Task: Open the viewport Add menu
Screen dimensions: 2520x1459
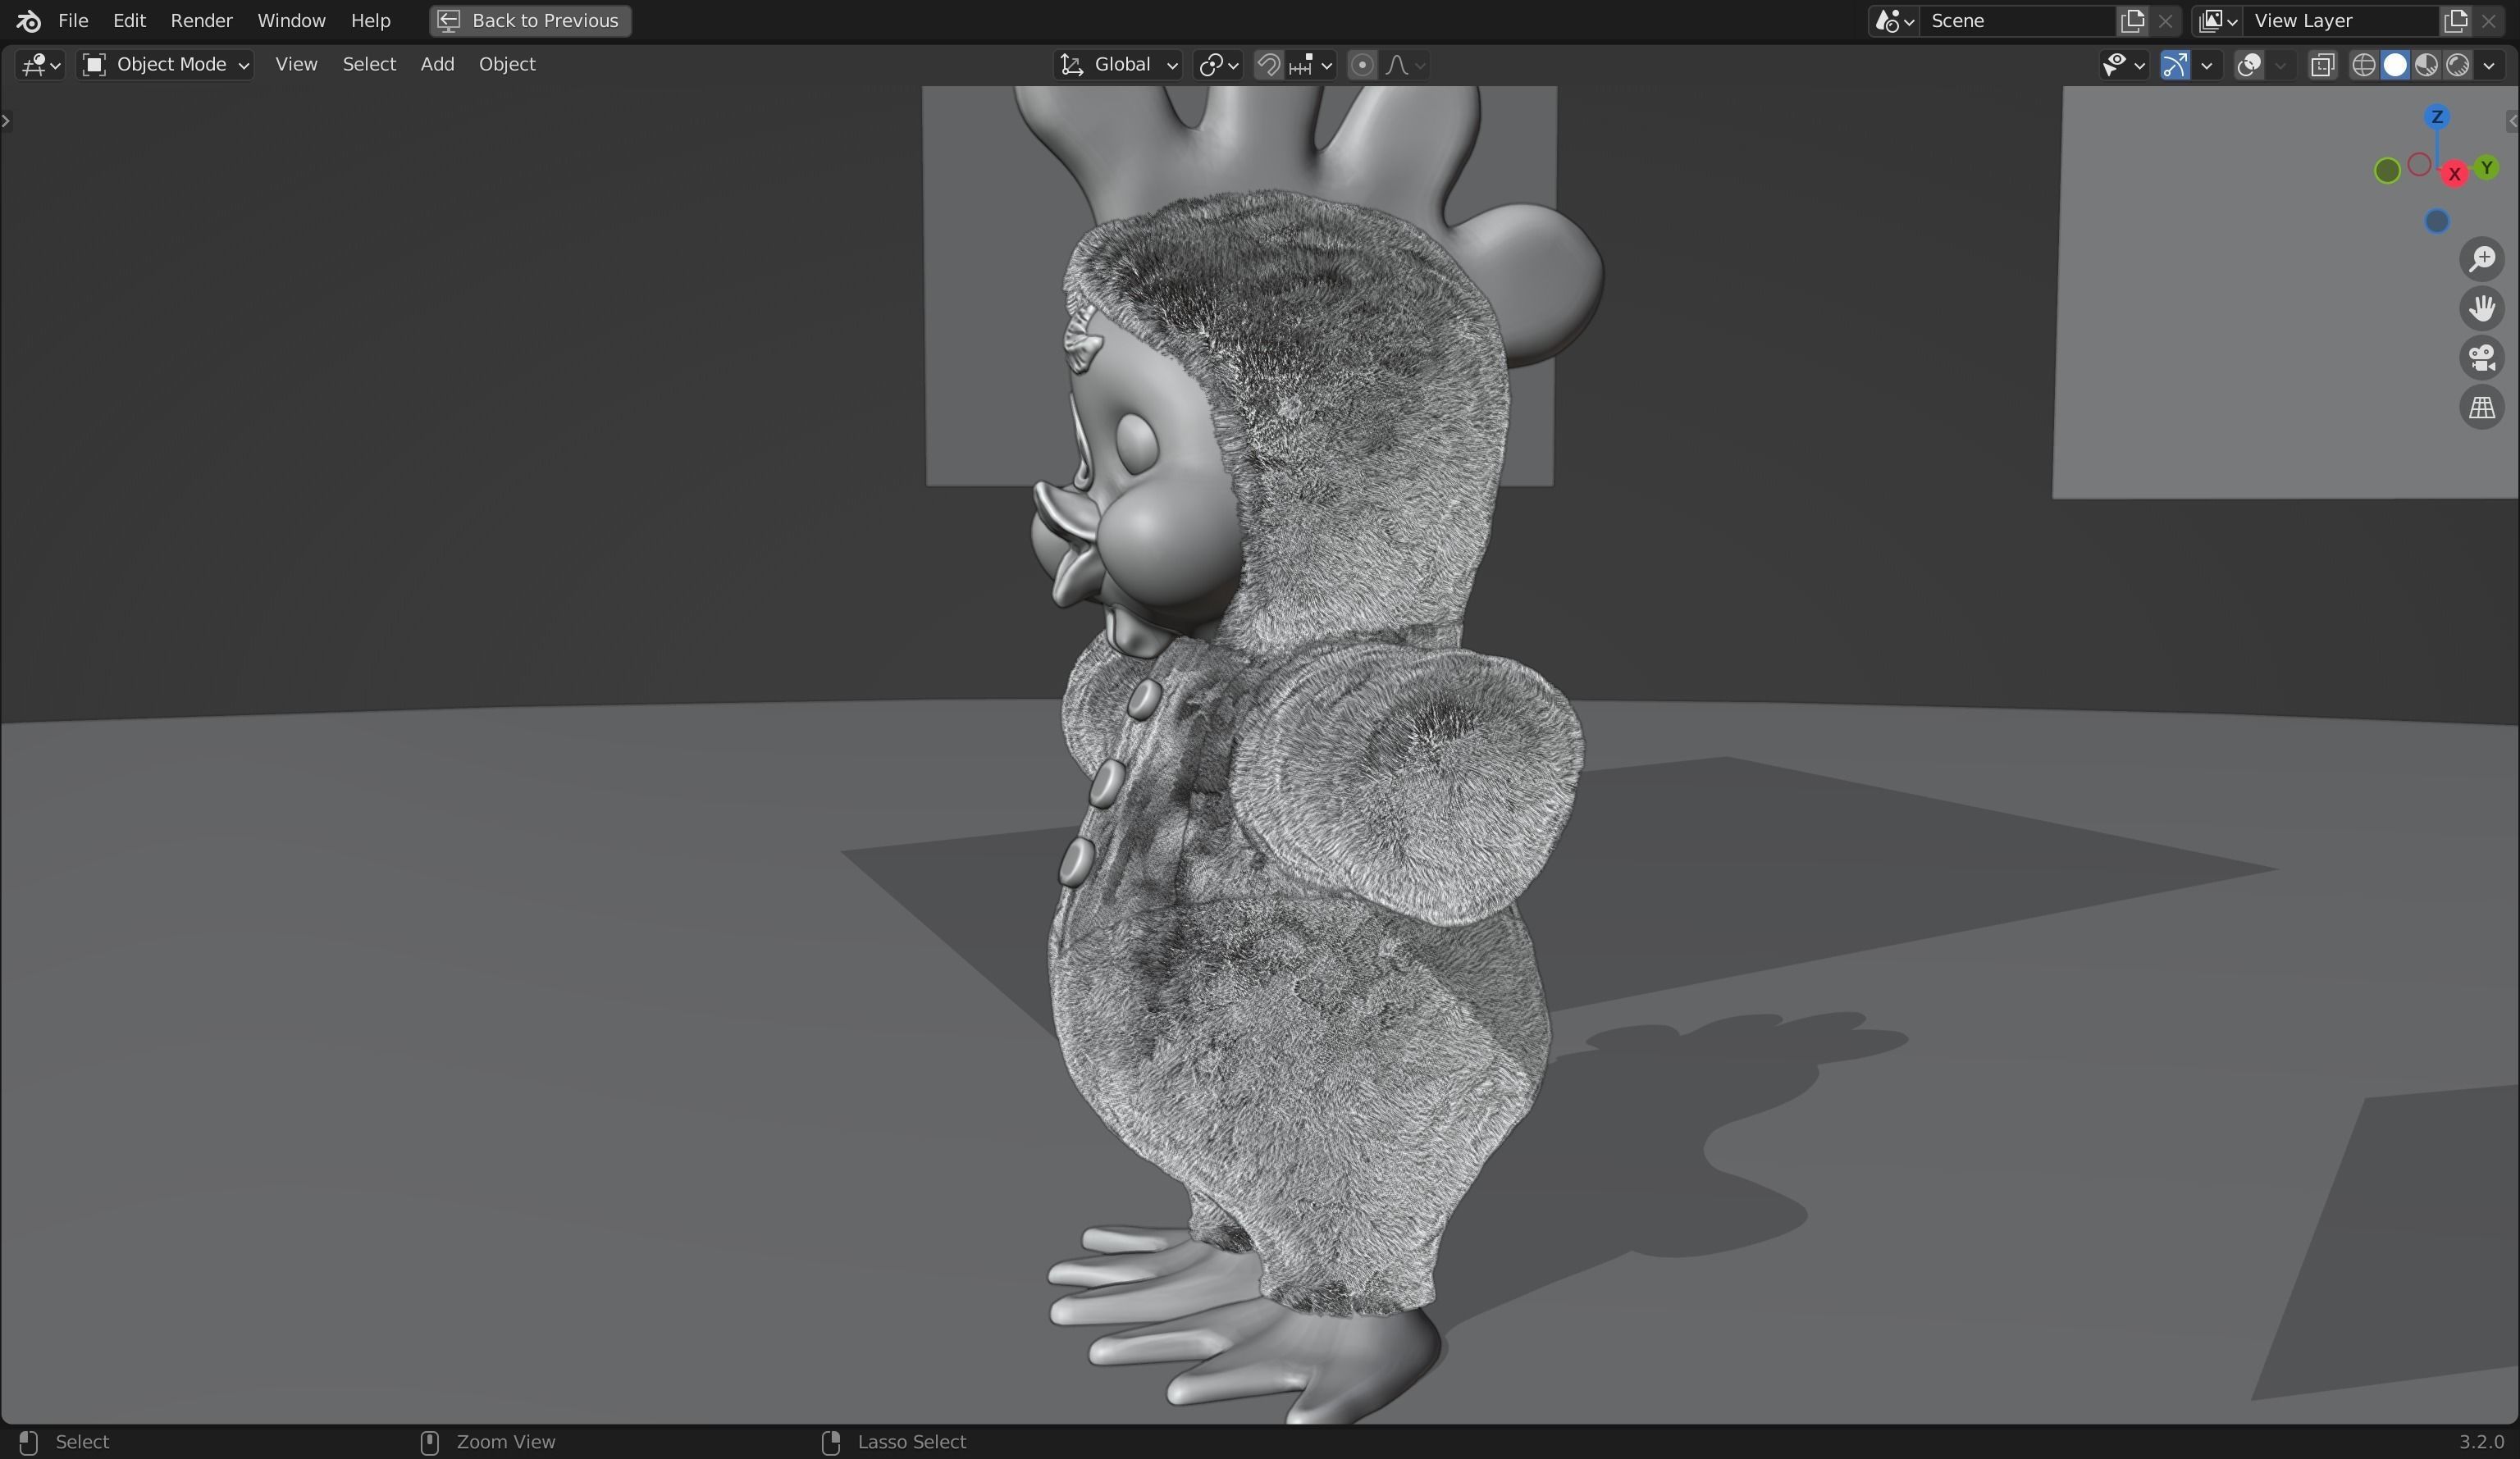Action: click(x=437, y=65)
